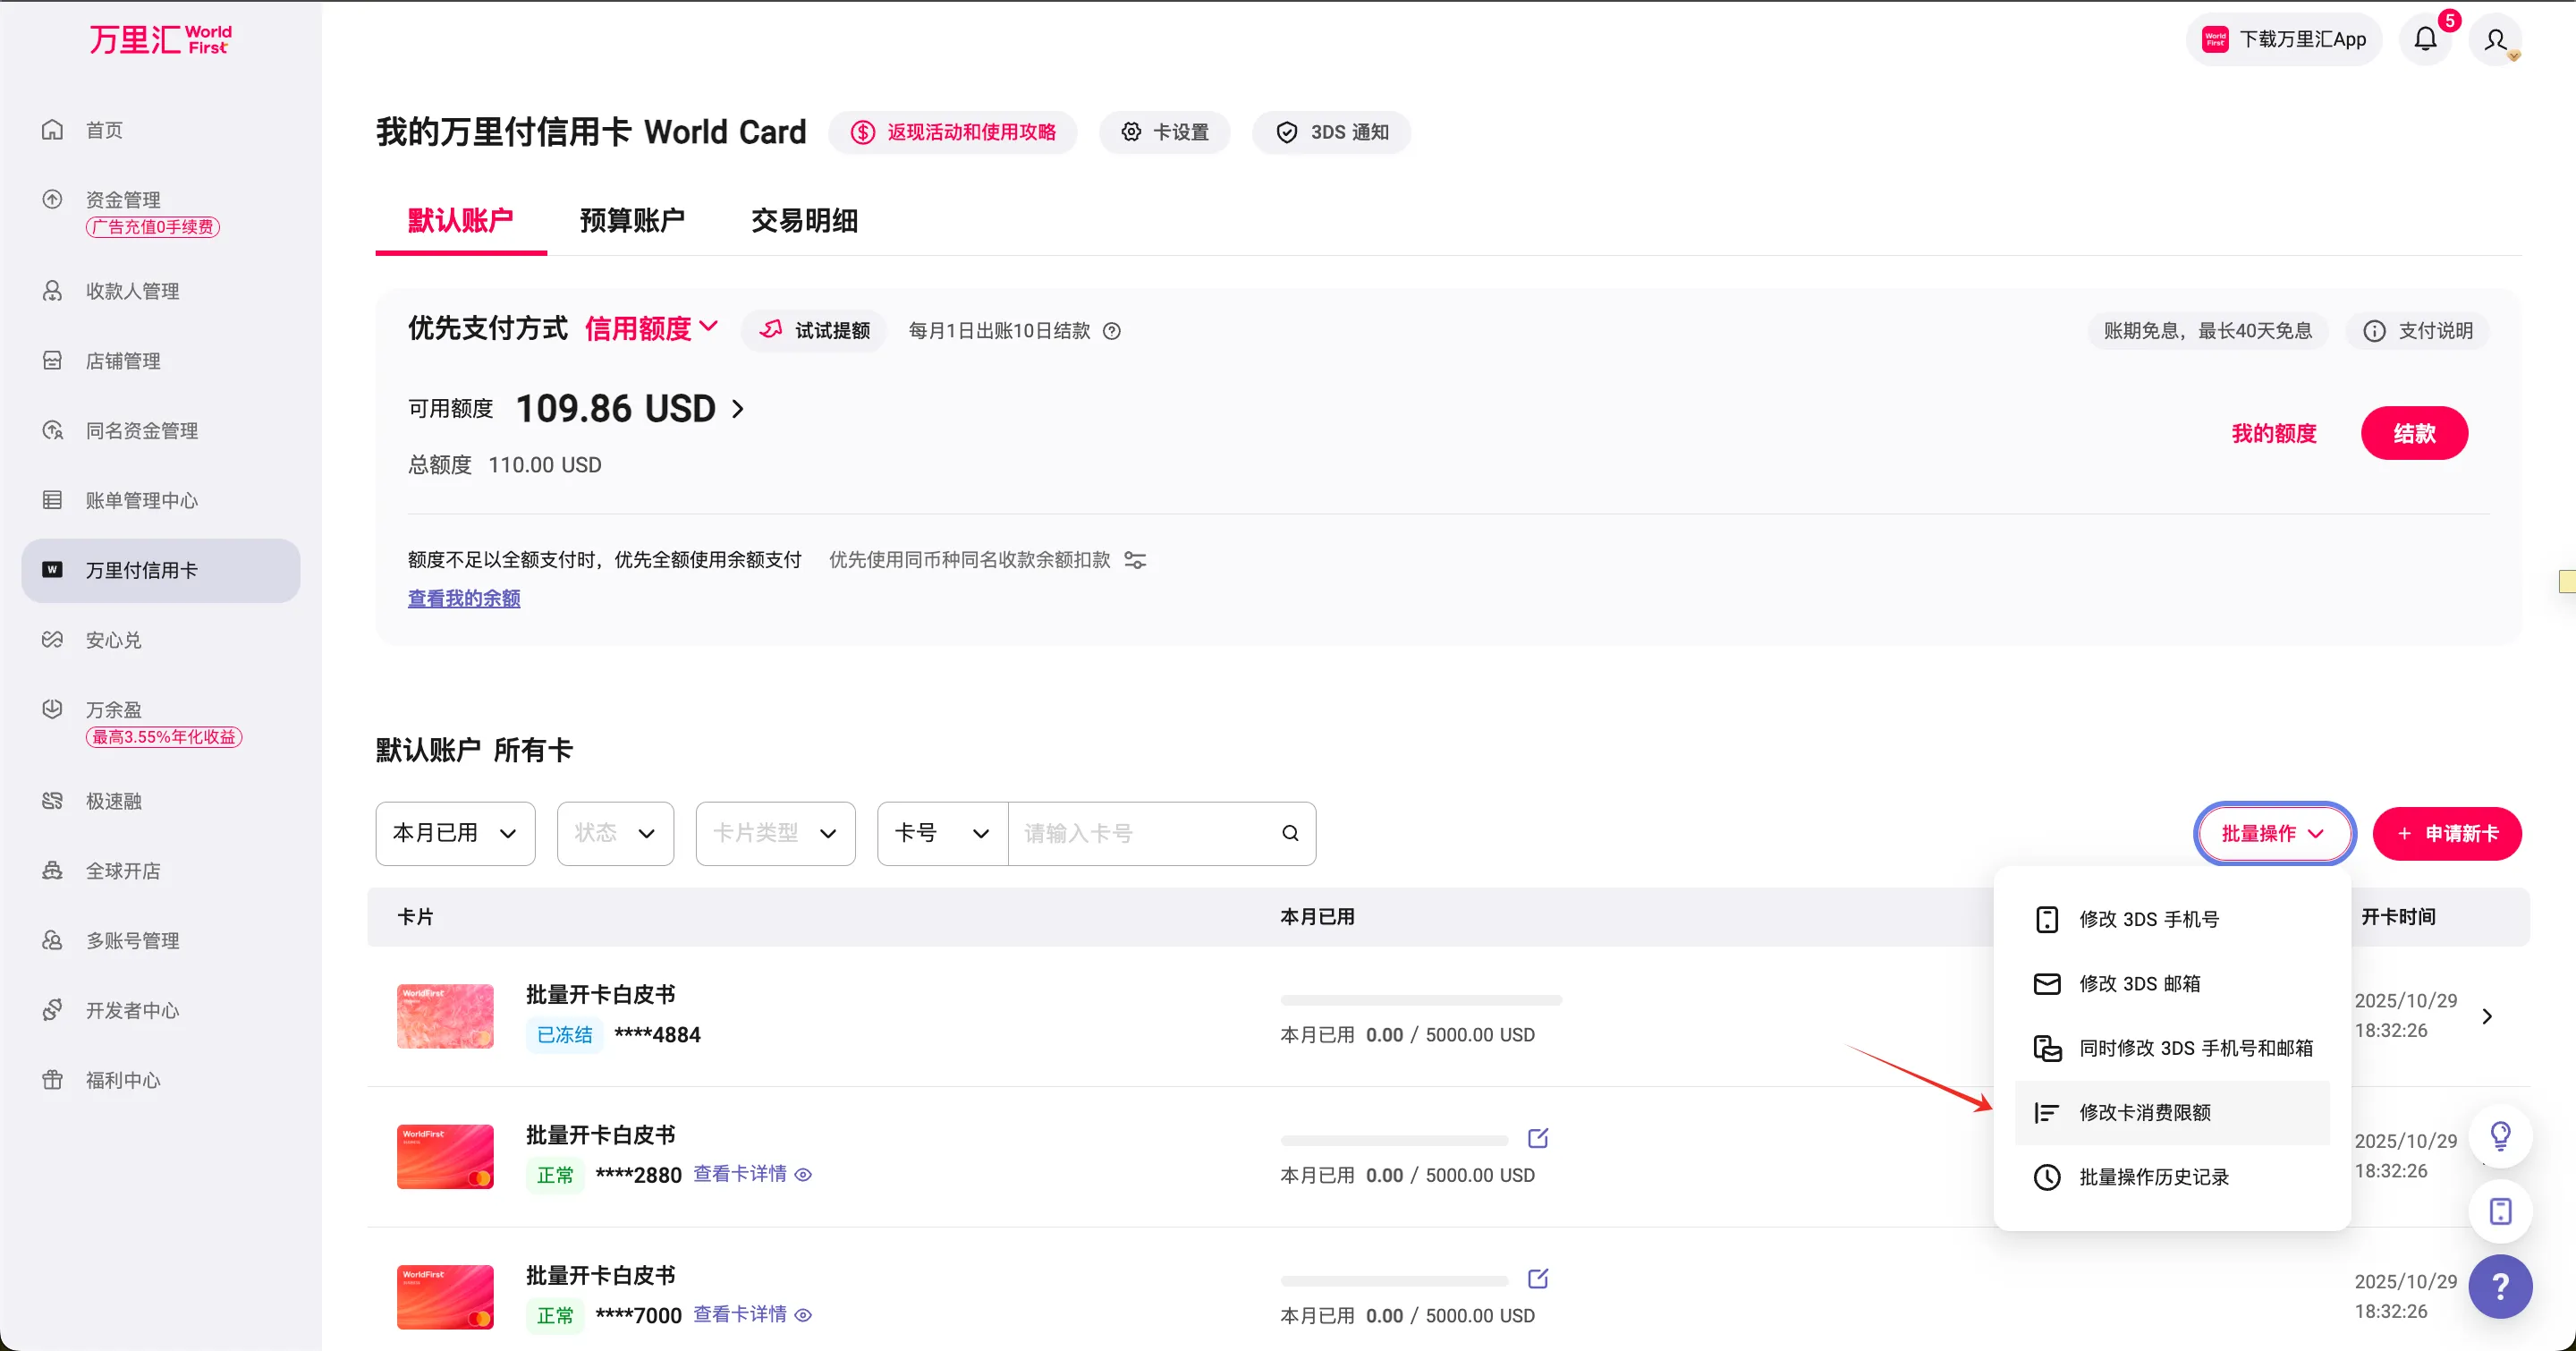
Task: Show card details for ****2880 via eye icon
Action: tap(805, 1175)
